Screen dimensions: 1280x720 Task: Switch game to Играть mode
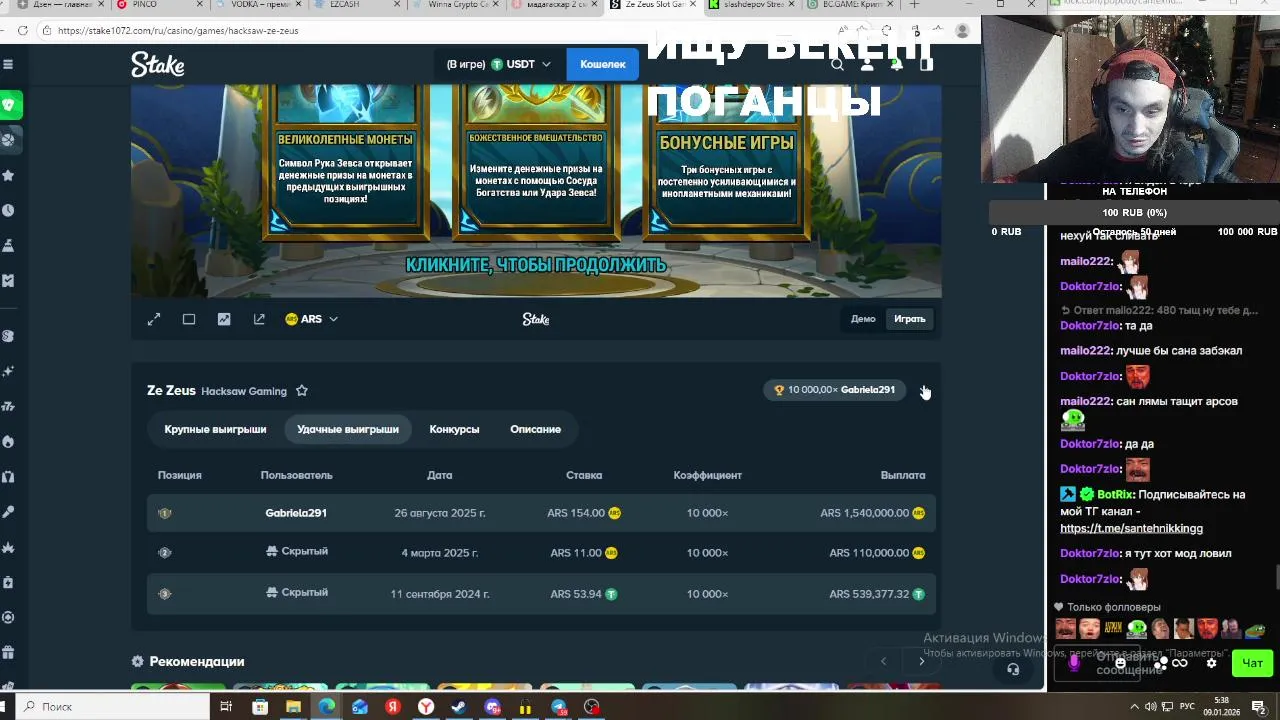click(x=910, y=319)
